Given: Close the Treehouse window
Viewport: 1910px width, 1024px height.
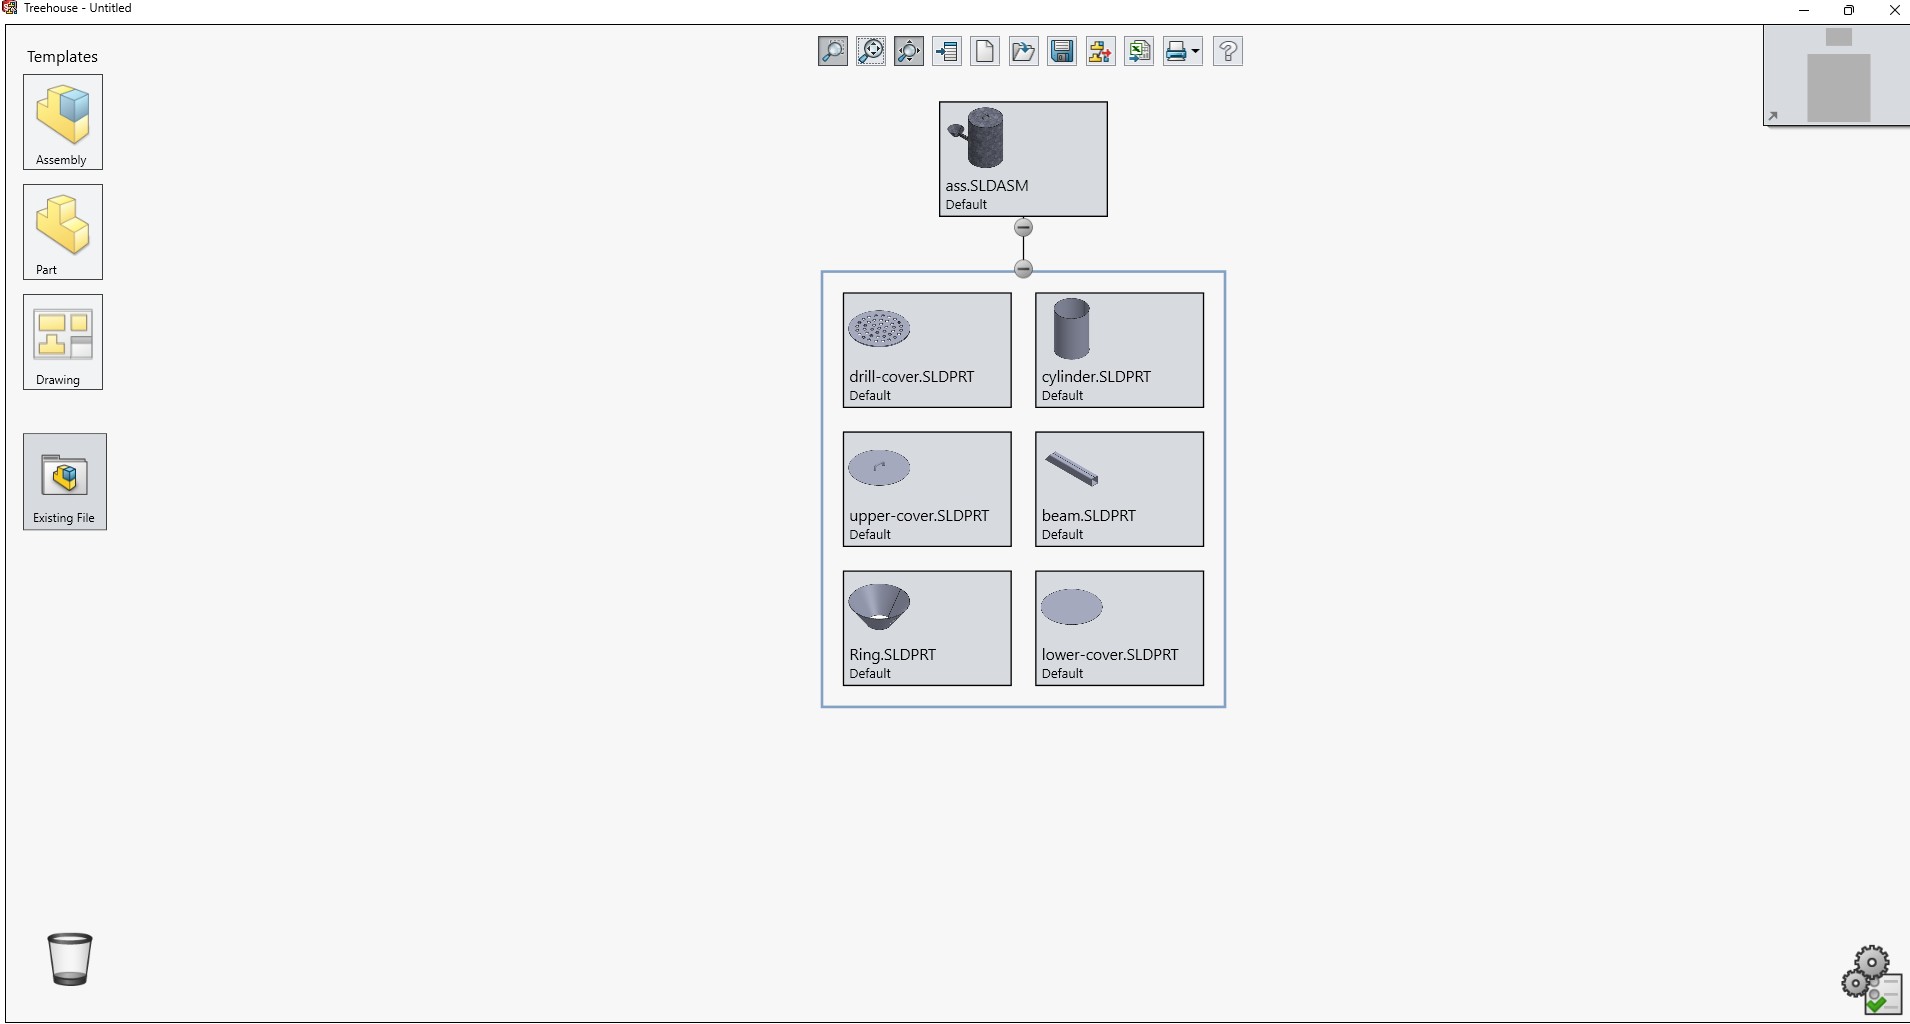Looking at the screenshot, I should coord(1894,10).
